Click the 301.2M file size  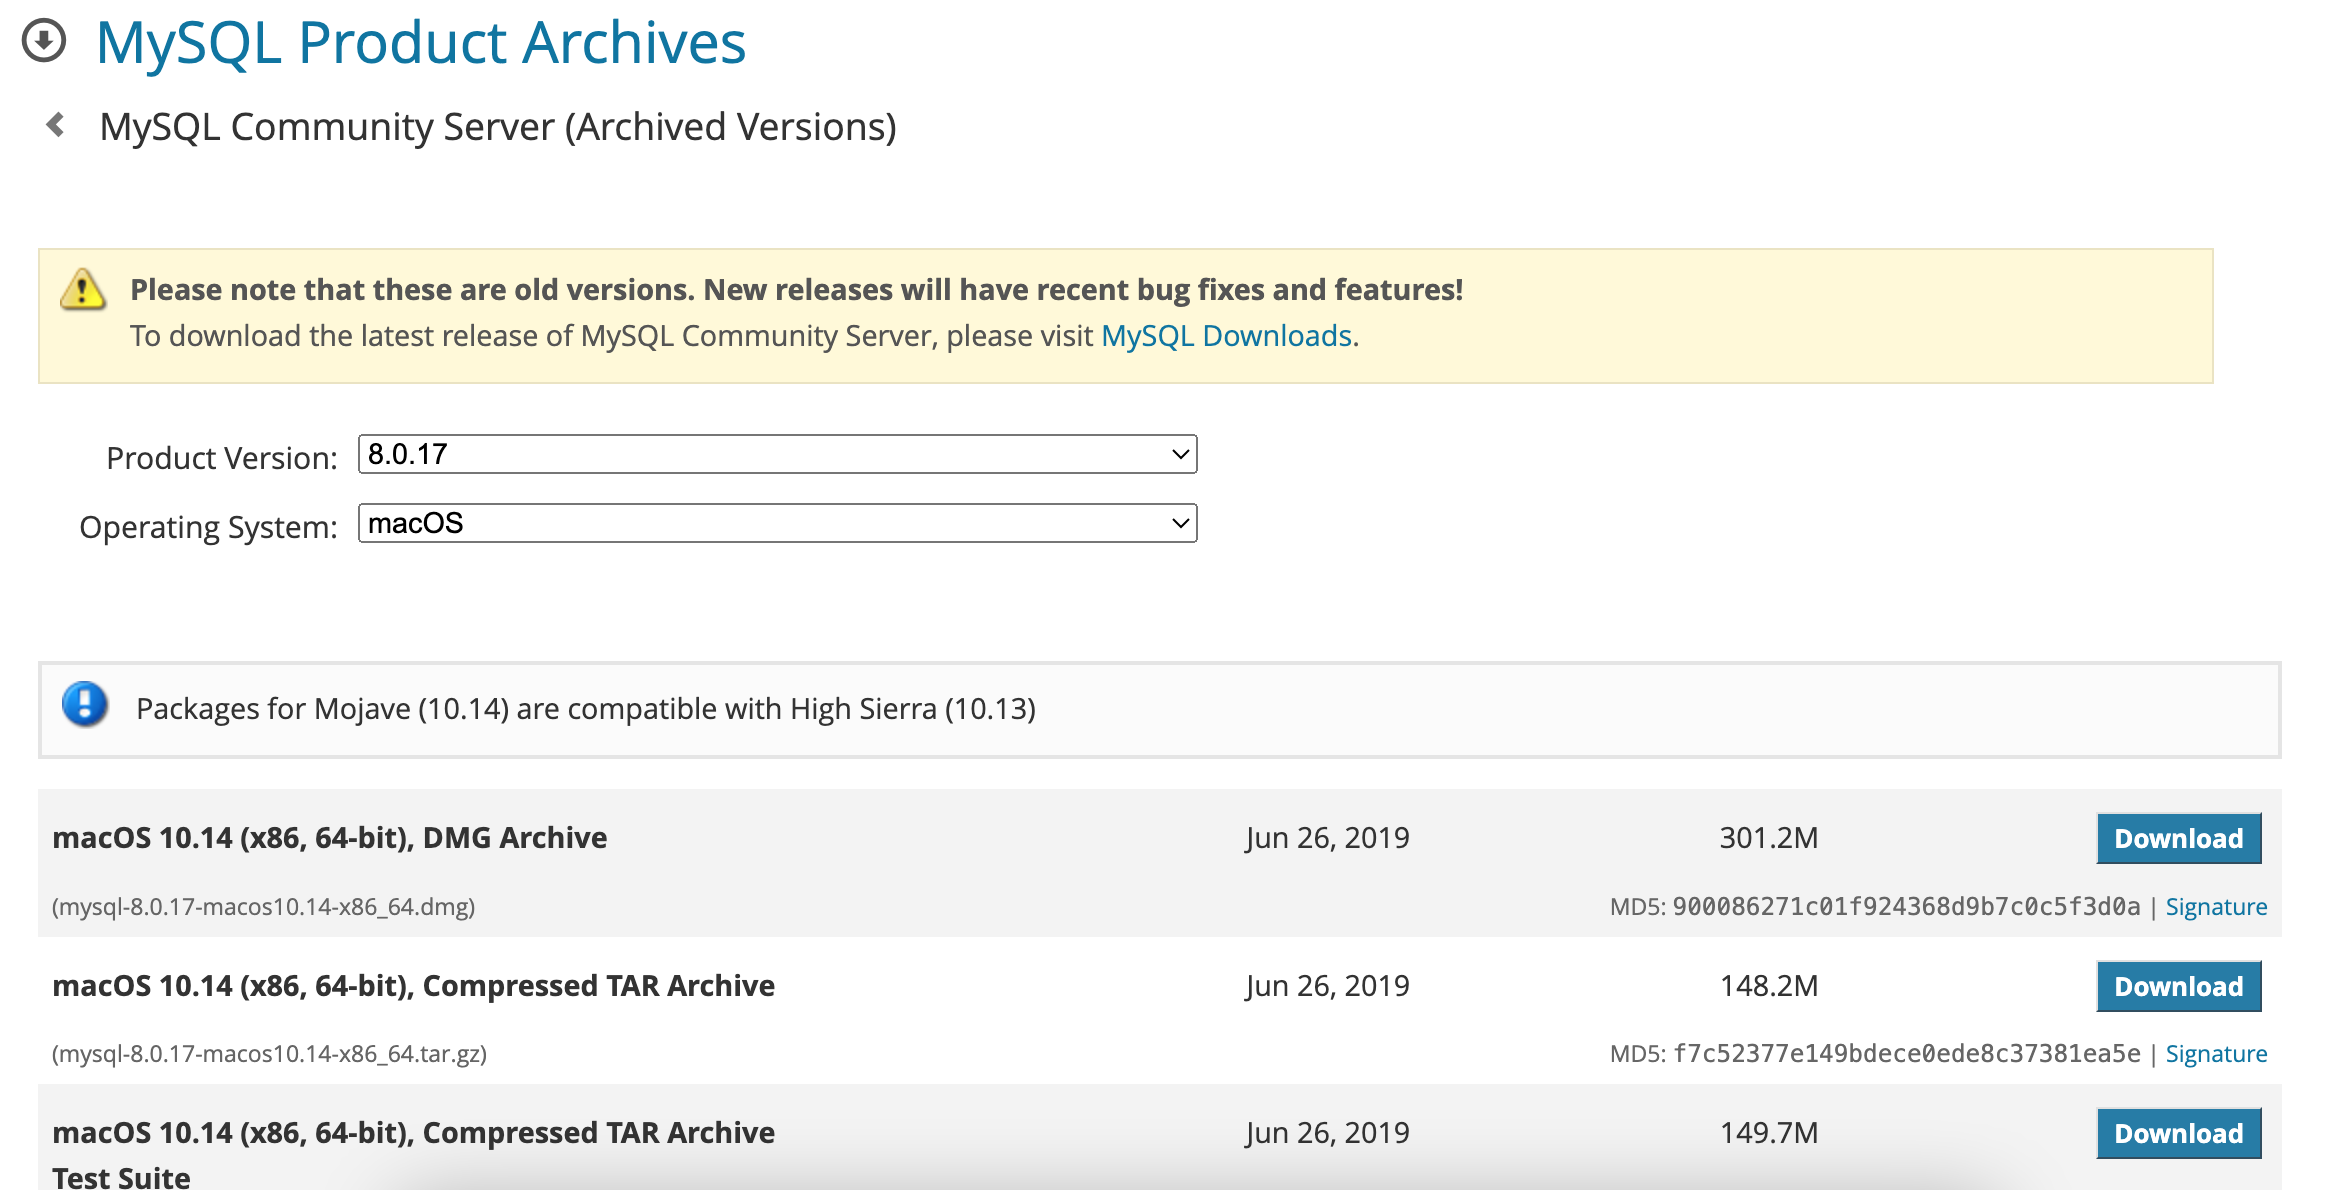pos(1768,838)
